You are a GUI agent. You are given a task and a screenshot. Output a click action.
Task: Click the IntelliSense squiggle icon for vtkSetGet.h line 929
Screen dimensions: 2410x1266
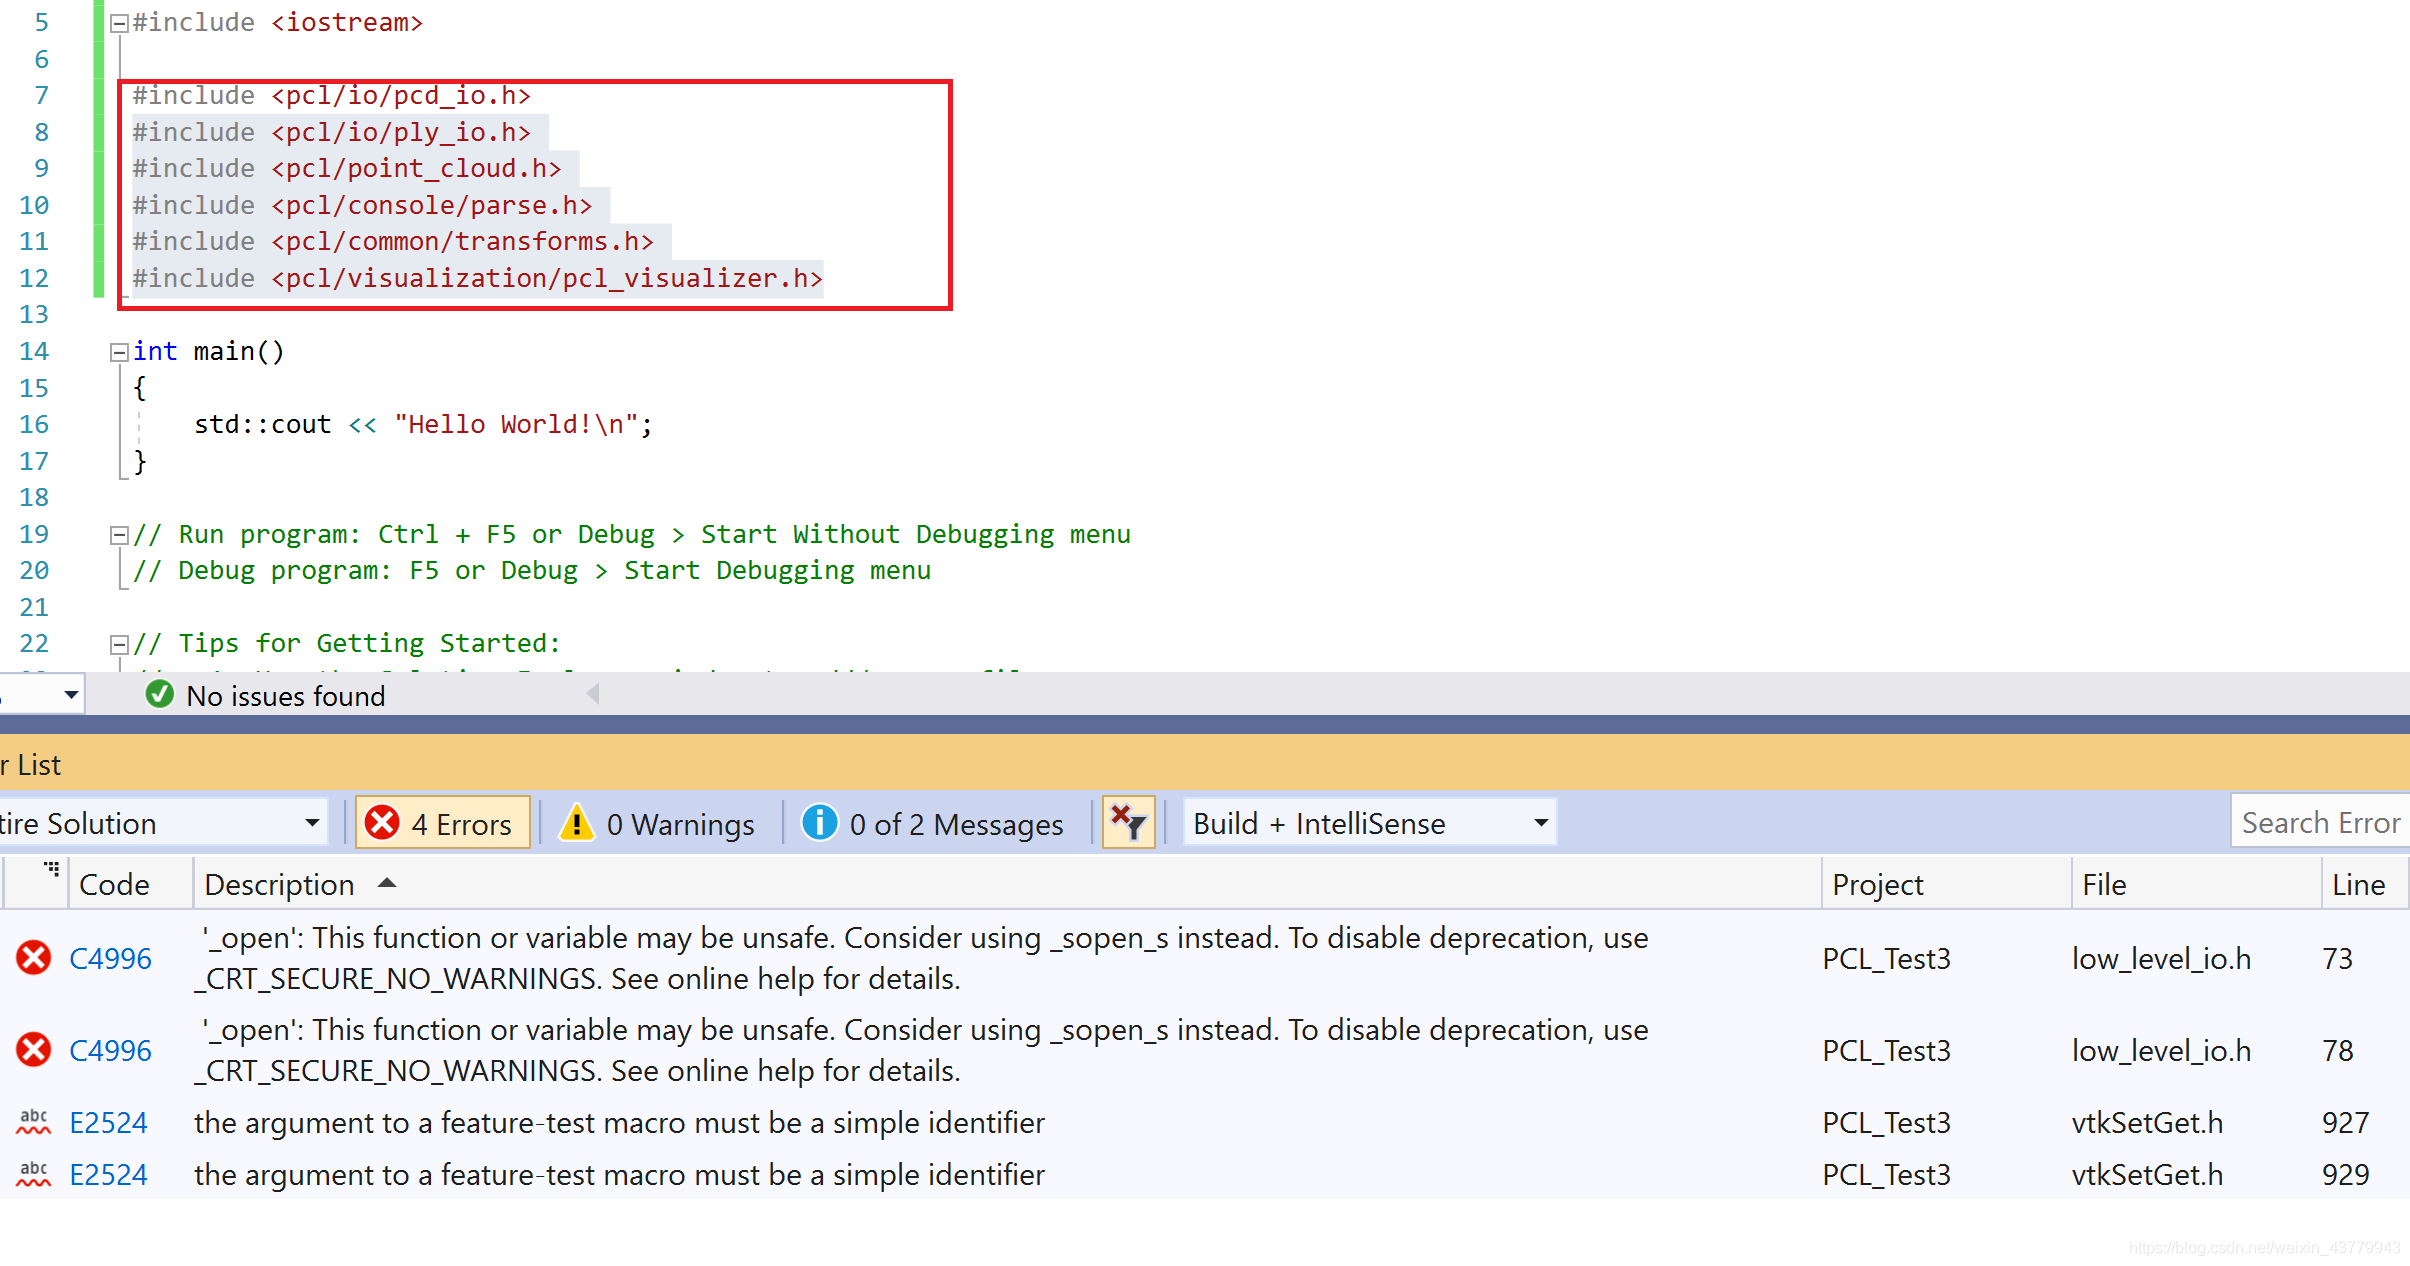34,1174
